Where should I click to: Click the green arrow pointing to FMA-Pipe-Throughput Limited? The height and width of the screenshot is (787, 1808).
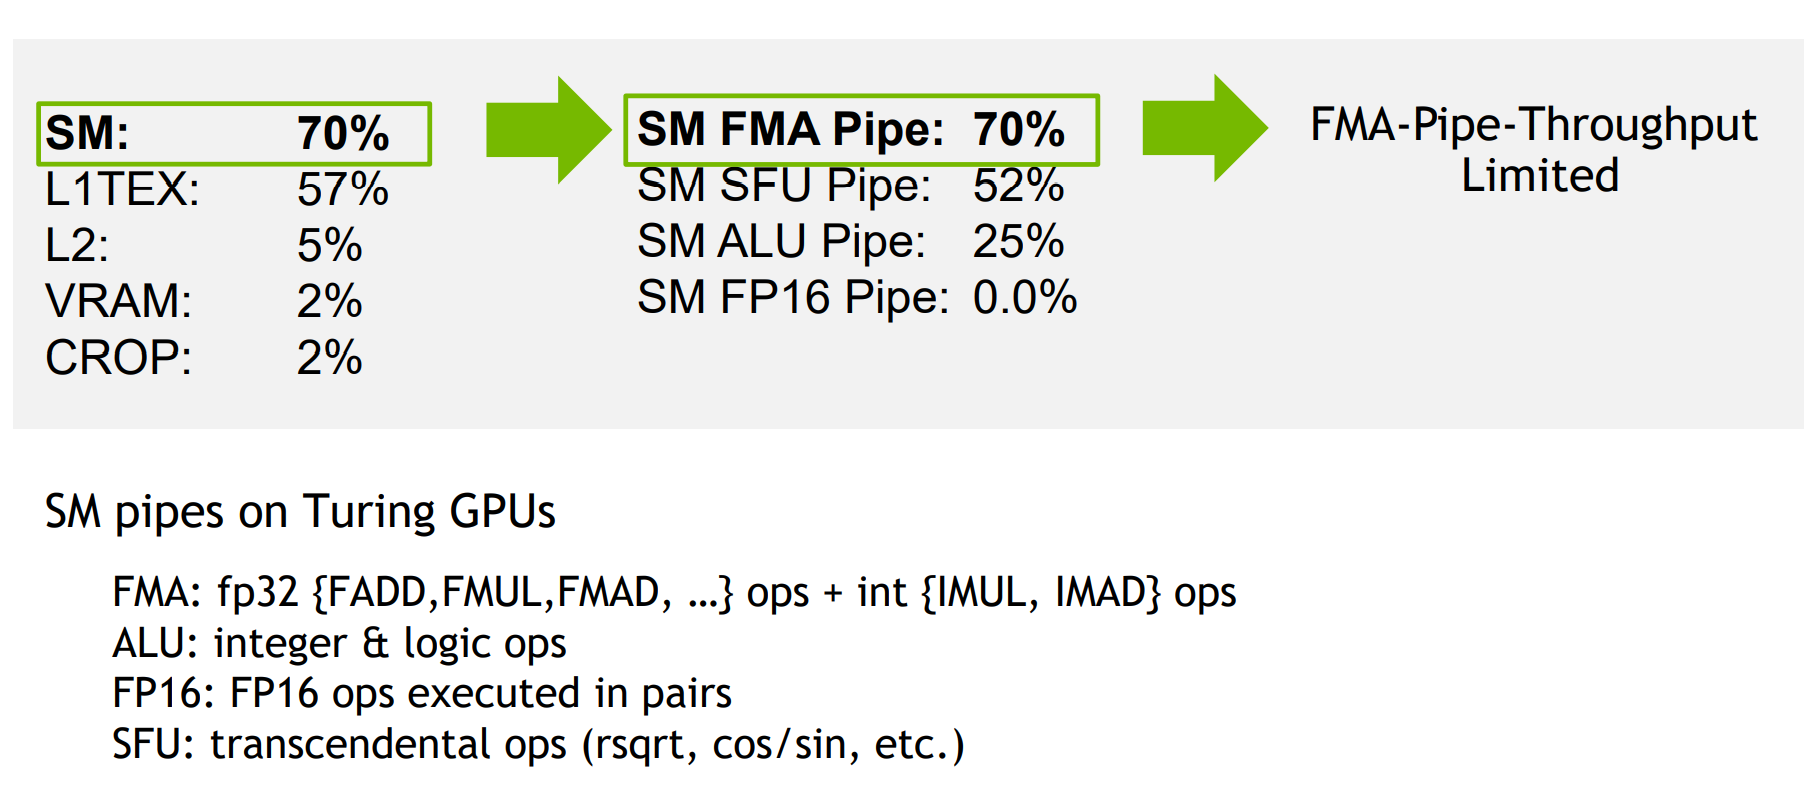[1203, 128]
